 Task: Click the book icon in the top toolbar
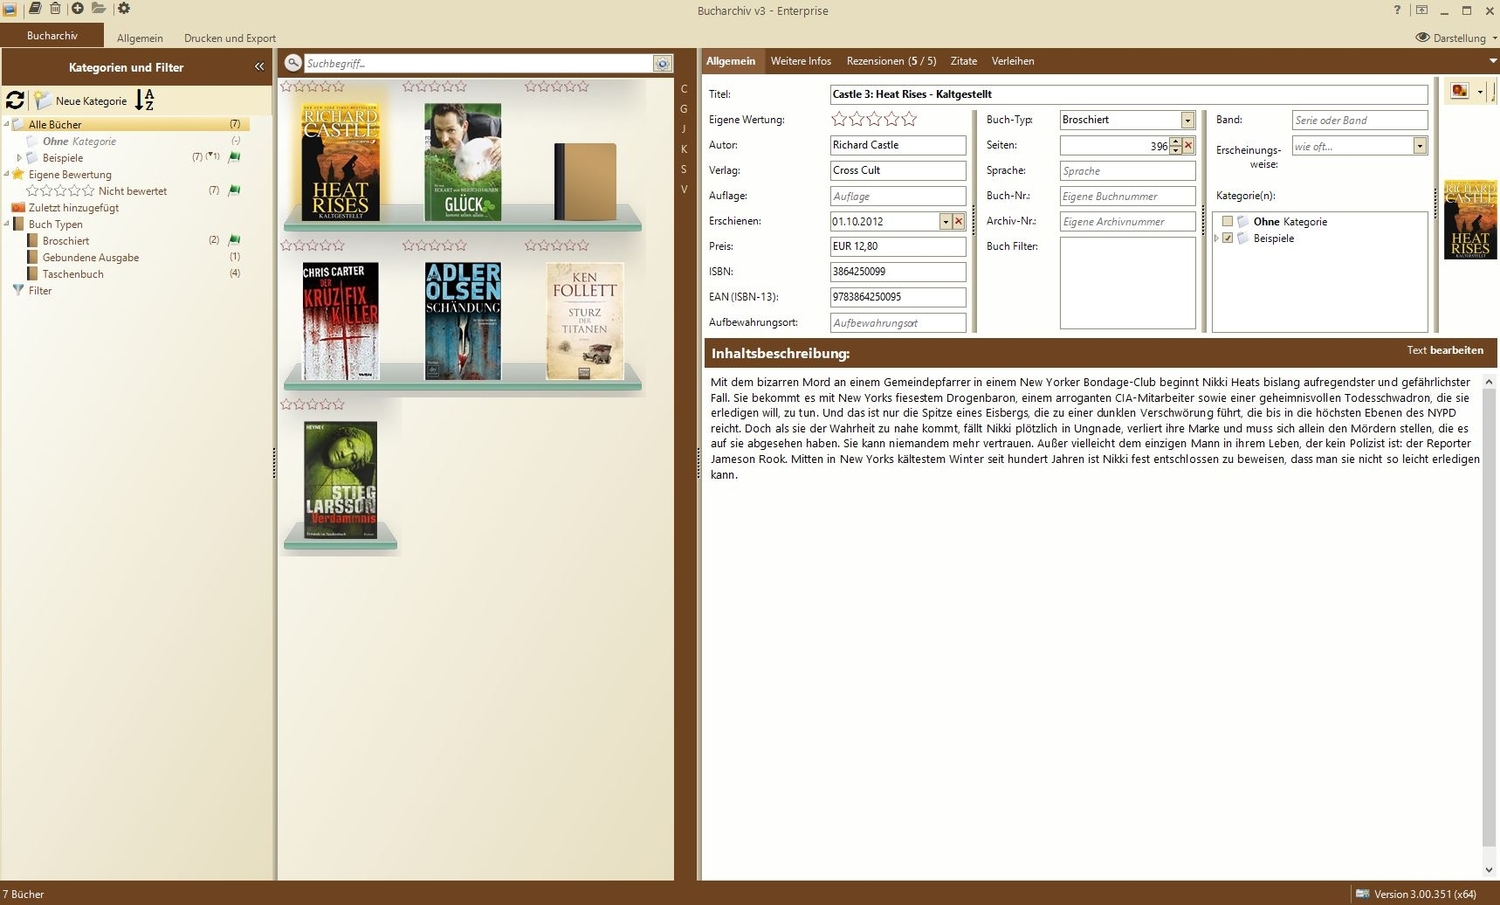tap(35, 9)
